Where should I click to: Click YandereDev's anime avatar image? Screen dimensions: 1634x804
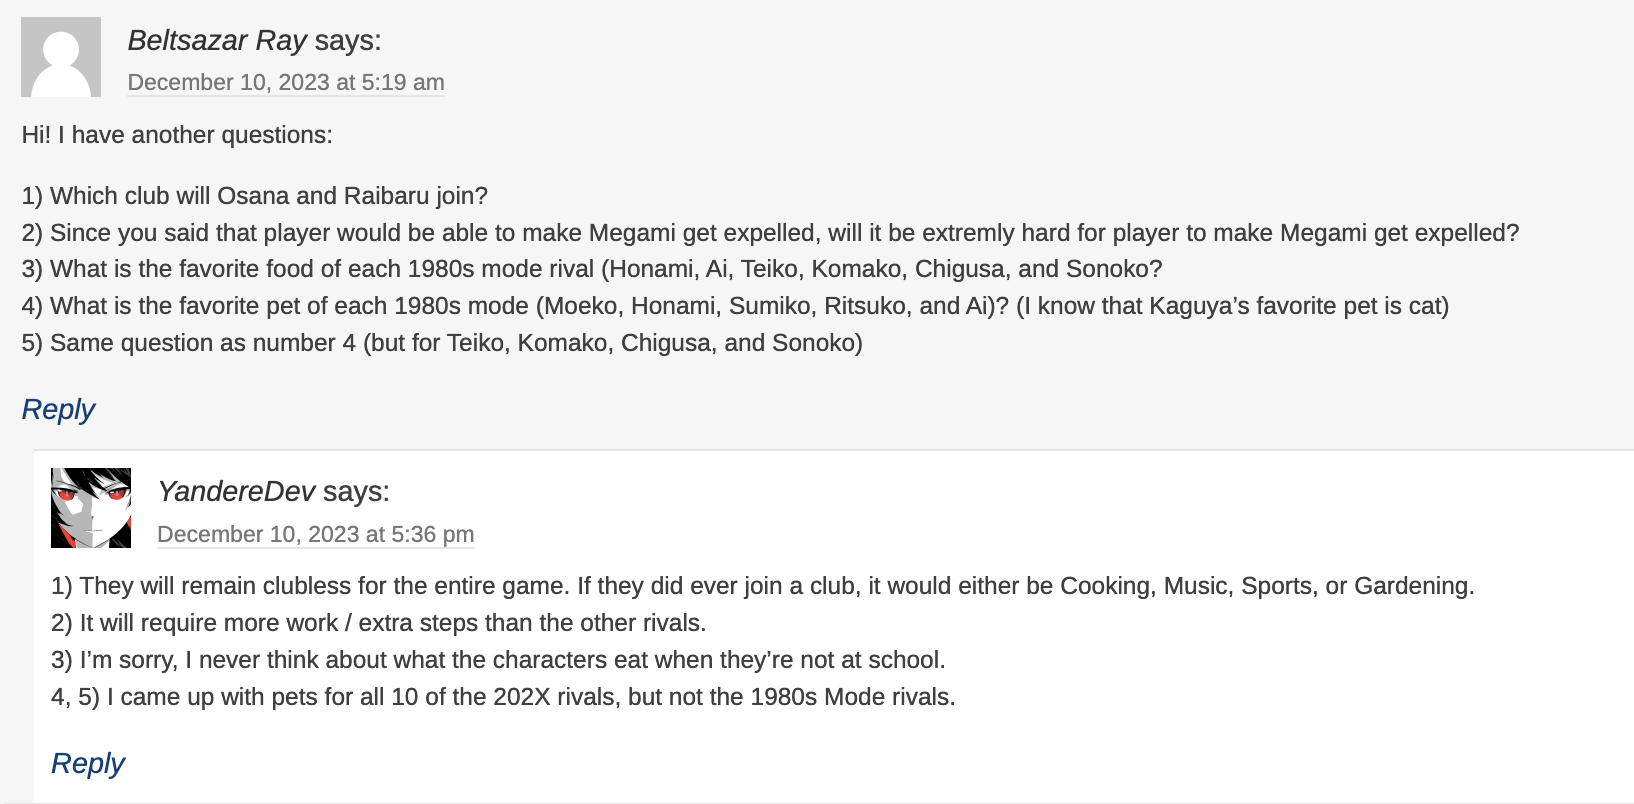point(91,508)
